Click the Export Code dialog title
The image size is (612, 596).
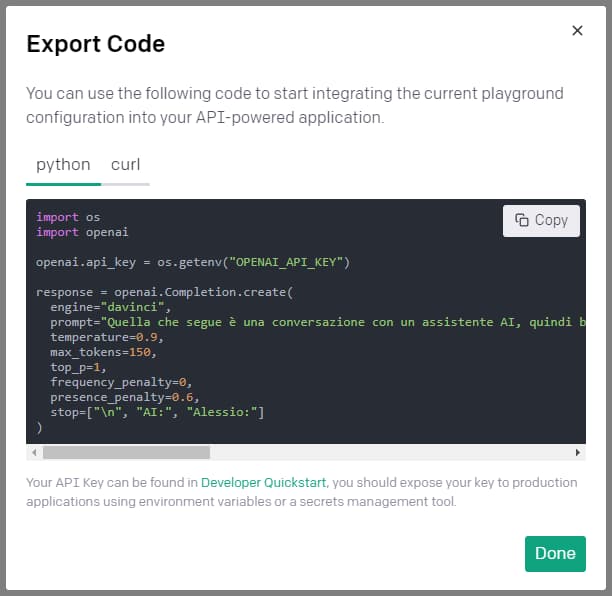click(96, 44)
